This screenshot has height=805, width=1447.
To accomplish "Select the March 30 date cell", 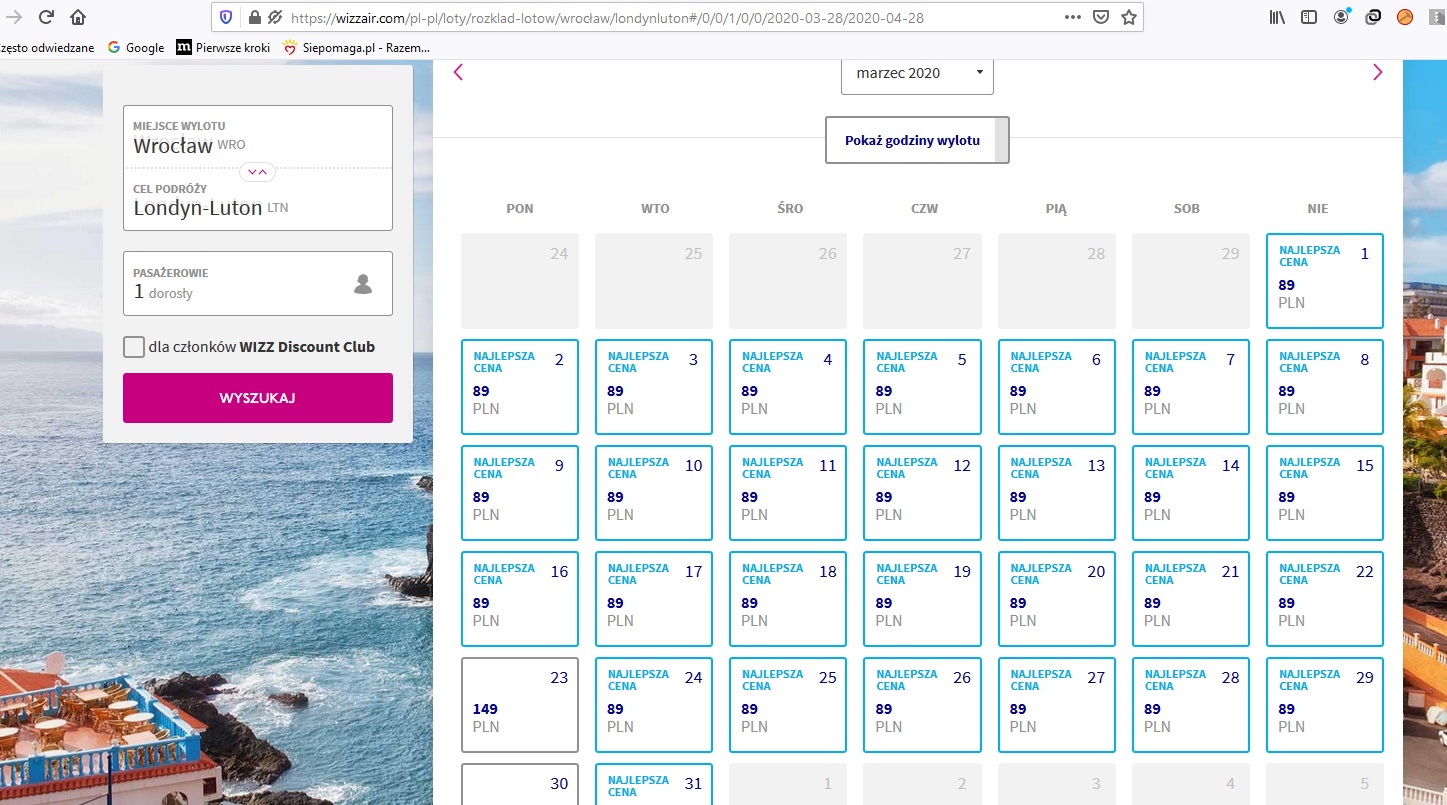I will point(520,784).
